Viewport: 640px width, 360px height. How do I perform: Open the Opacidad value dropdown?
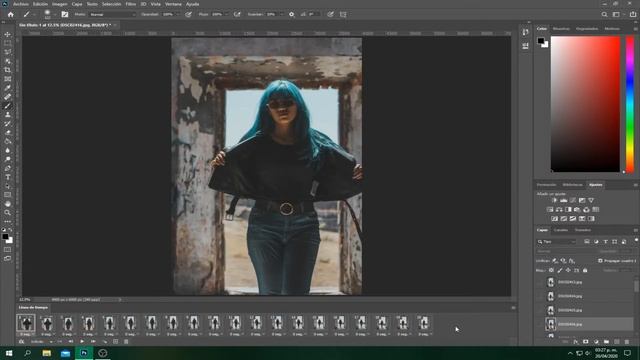click(177, 14)
